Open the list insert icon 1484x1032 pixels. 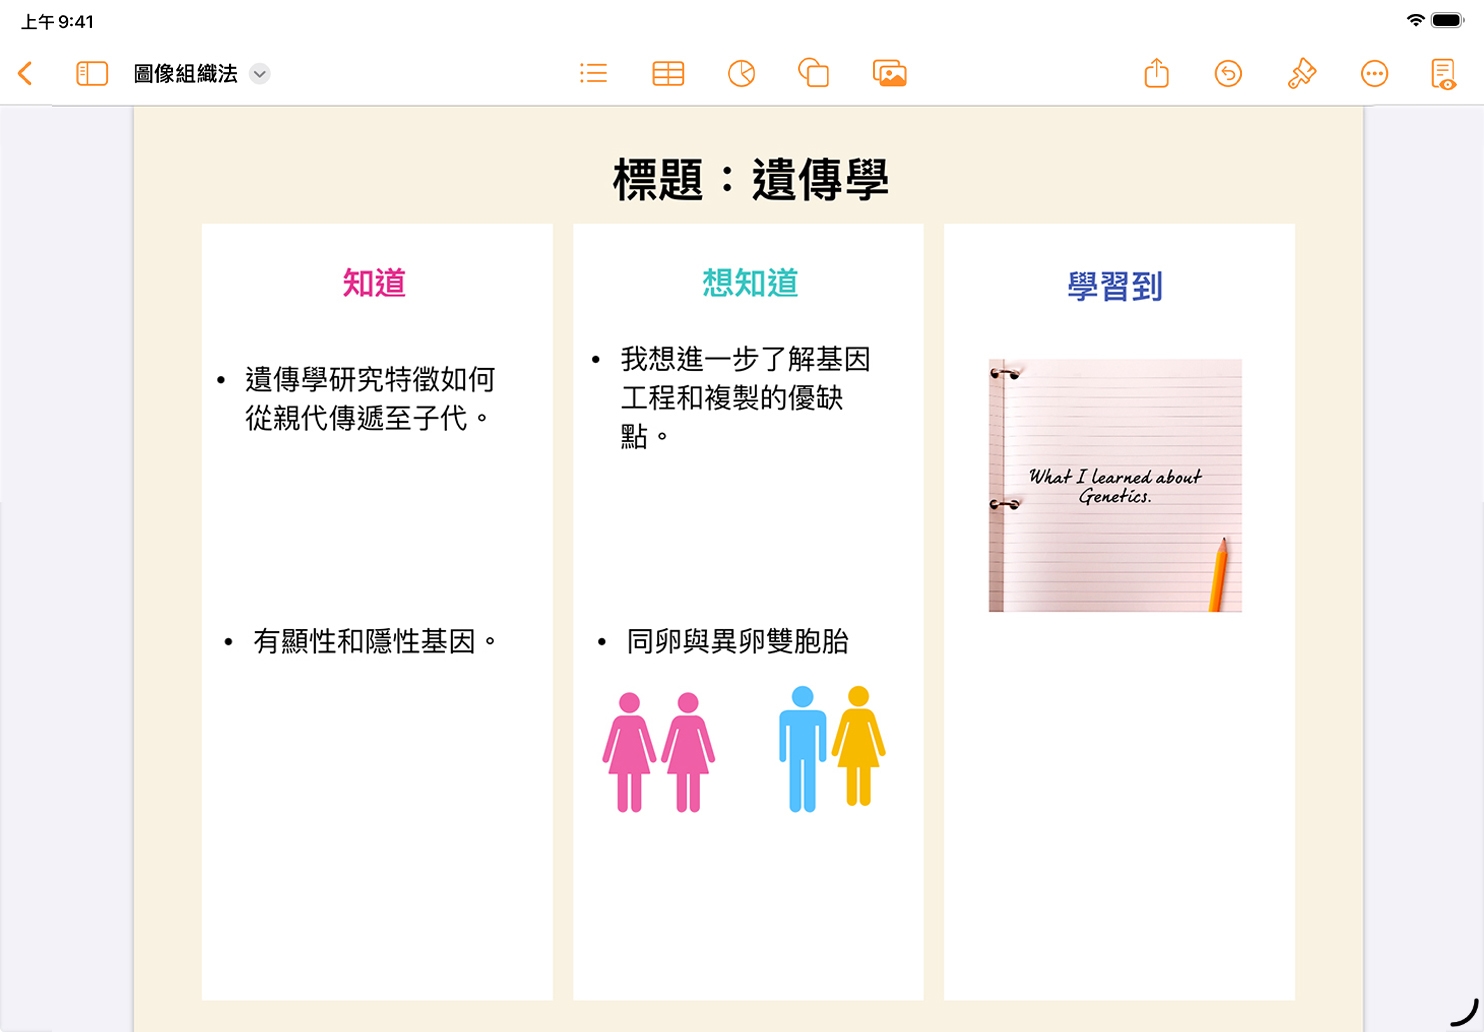point(593,73)
